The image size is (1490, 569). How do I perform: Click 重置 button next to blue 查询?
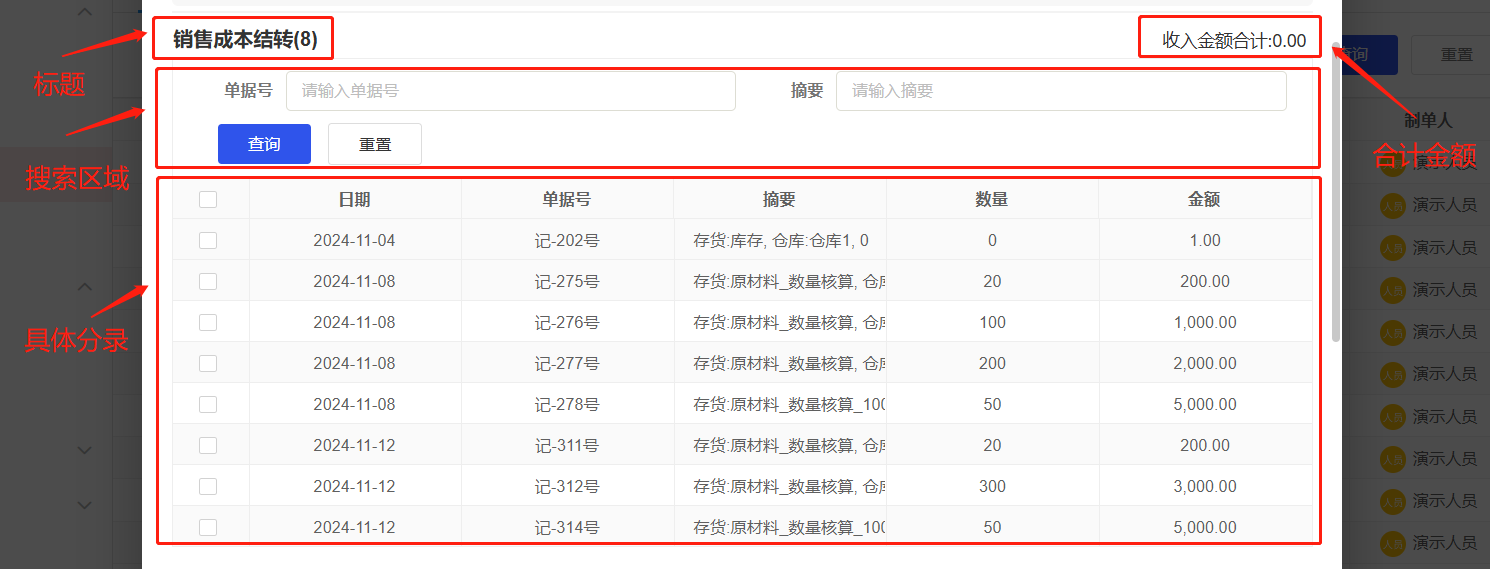pos(375,144)
